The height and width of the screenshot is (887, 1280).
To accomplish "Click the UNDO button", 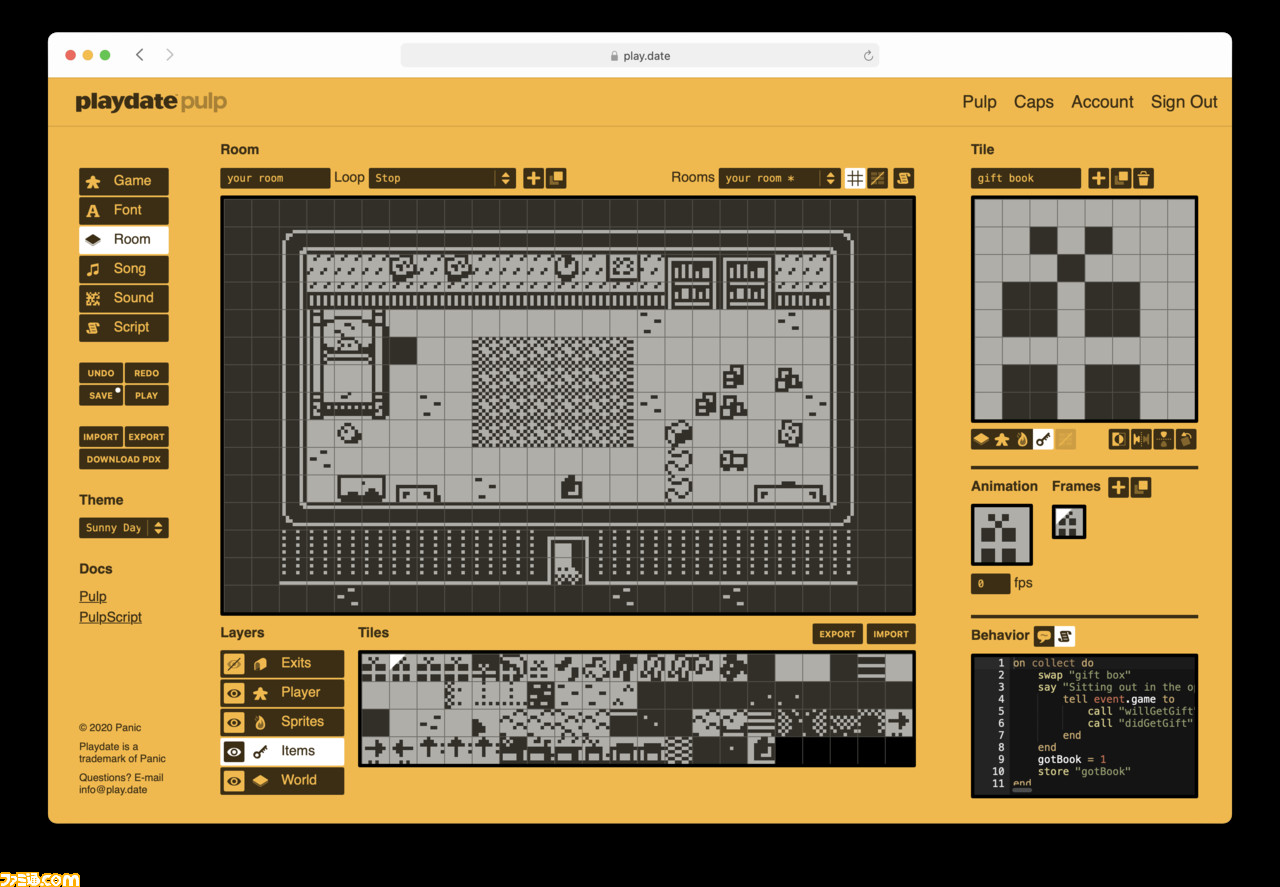I will (101, 373).
